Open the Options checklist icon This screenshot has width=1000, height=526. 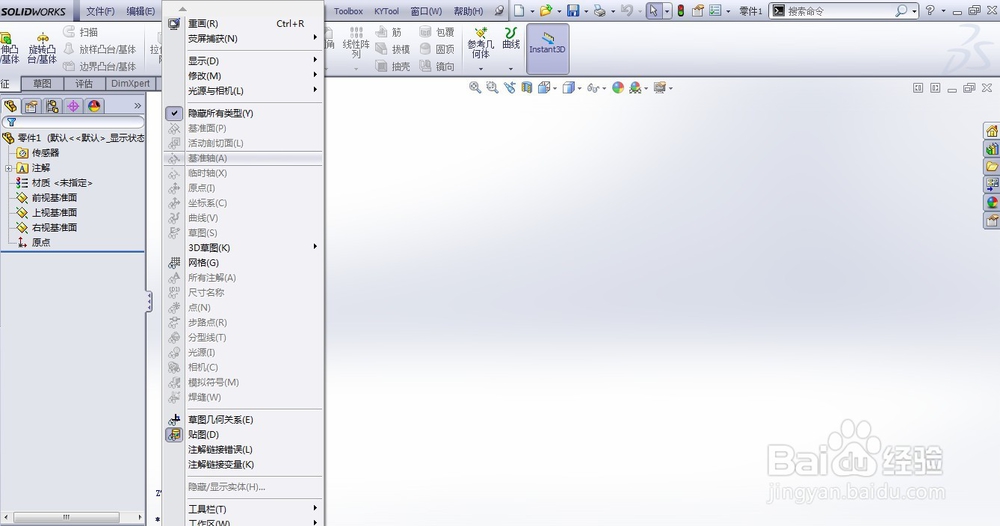pyautogui.click(x=715, y=11)
